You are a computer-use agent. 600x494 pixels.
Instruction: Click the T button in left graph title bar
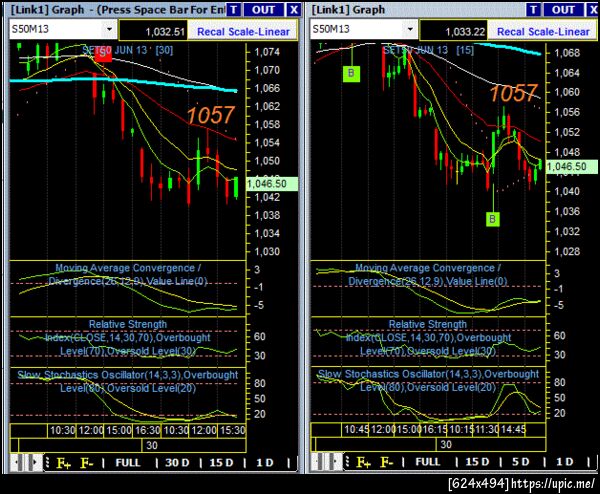[x=234, y=10]
